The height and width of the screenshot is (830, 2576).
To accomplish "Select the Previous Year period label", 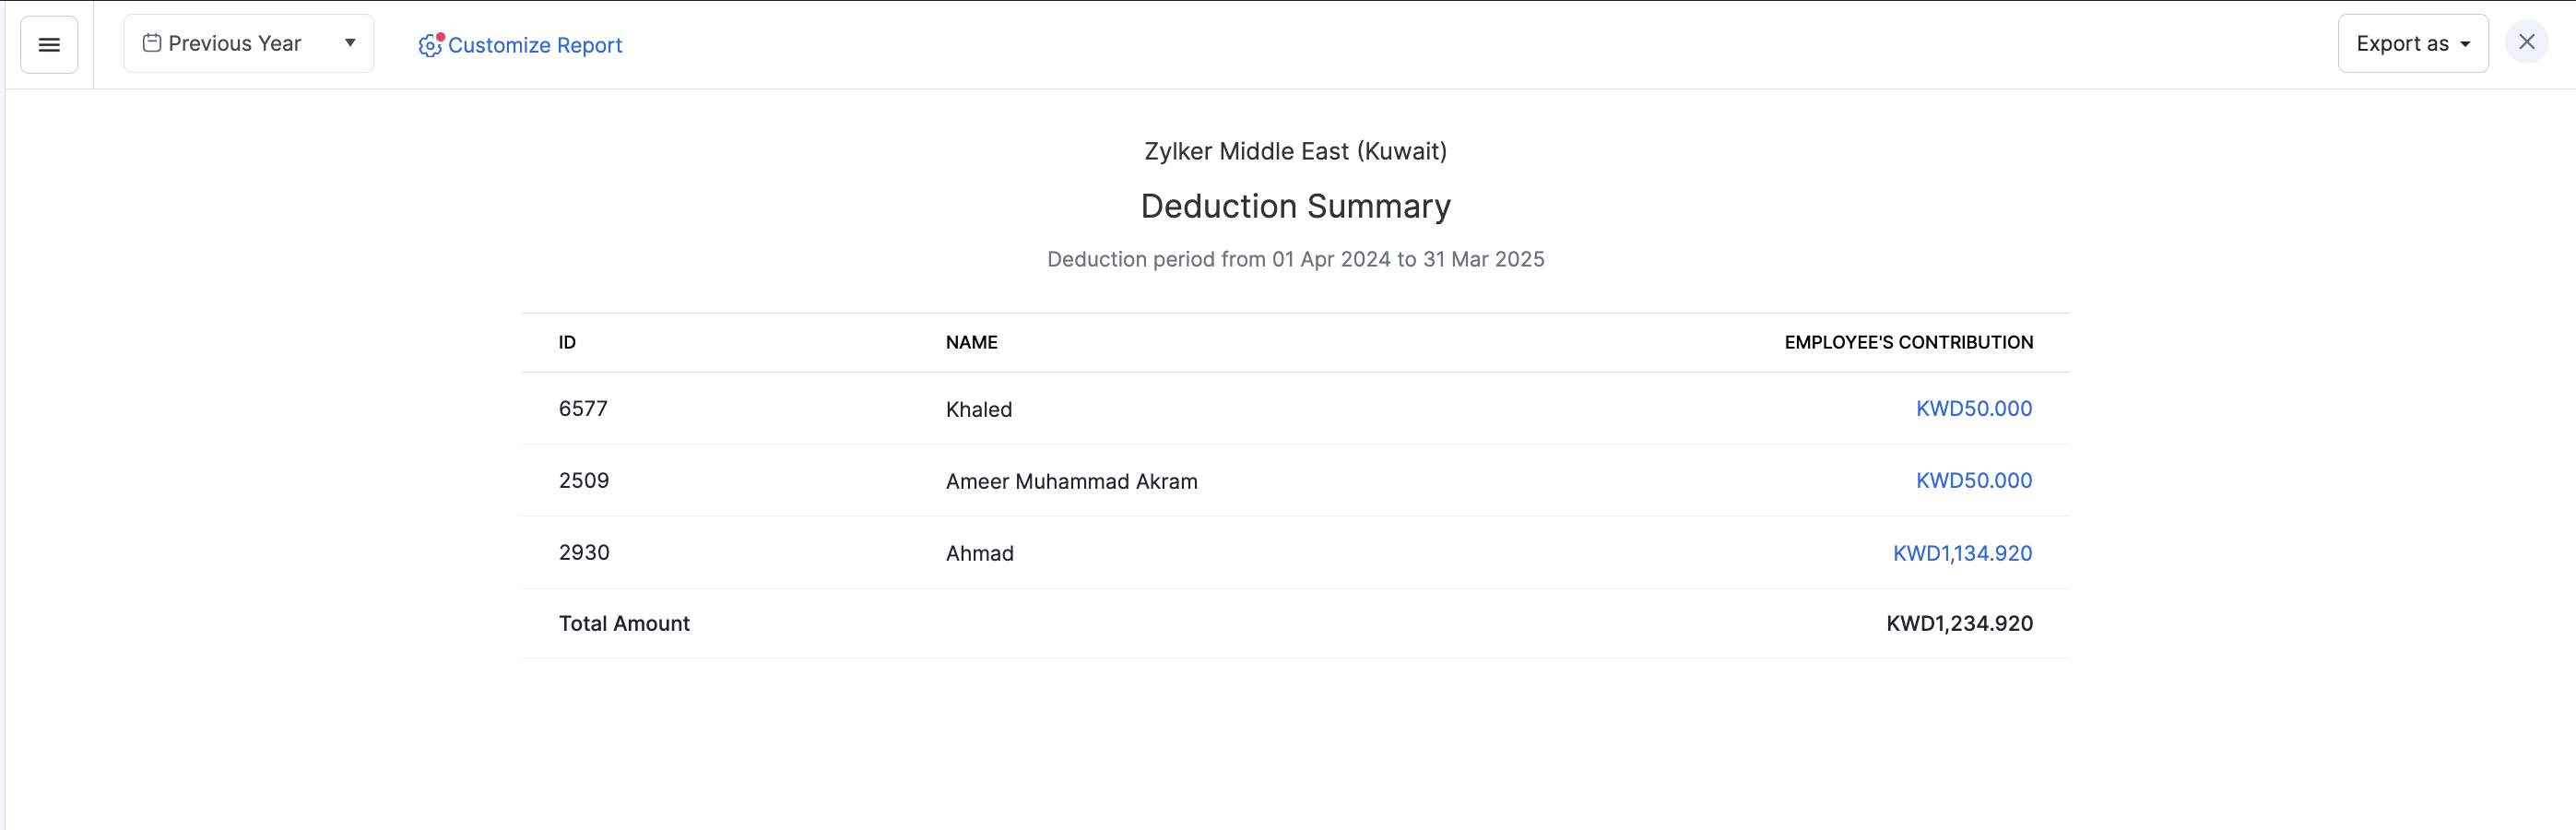I will click(x=234, y=43).
